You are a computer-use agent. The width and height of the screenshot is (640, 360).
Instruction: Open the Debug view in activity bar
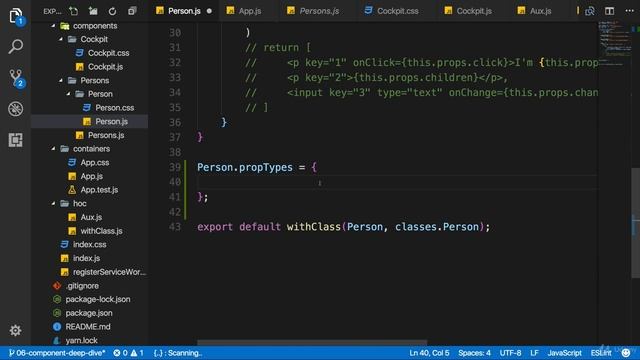tap(16, 109)
